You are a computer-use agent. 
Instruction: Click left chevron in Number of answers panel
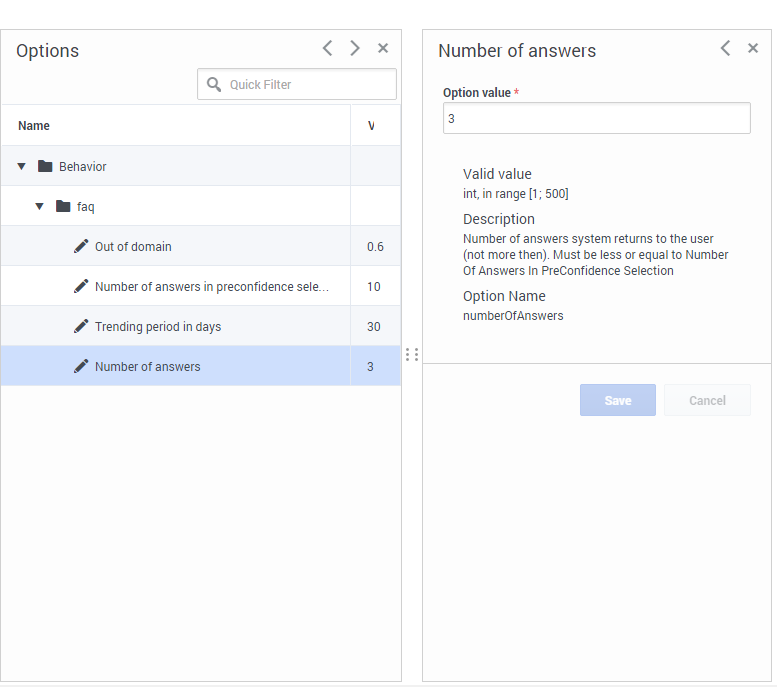click(x=725, y=48)
